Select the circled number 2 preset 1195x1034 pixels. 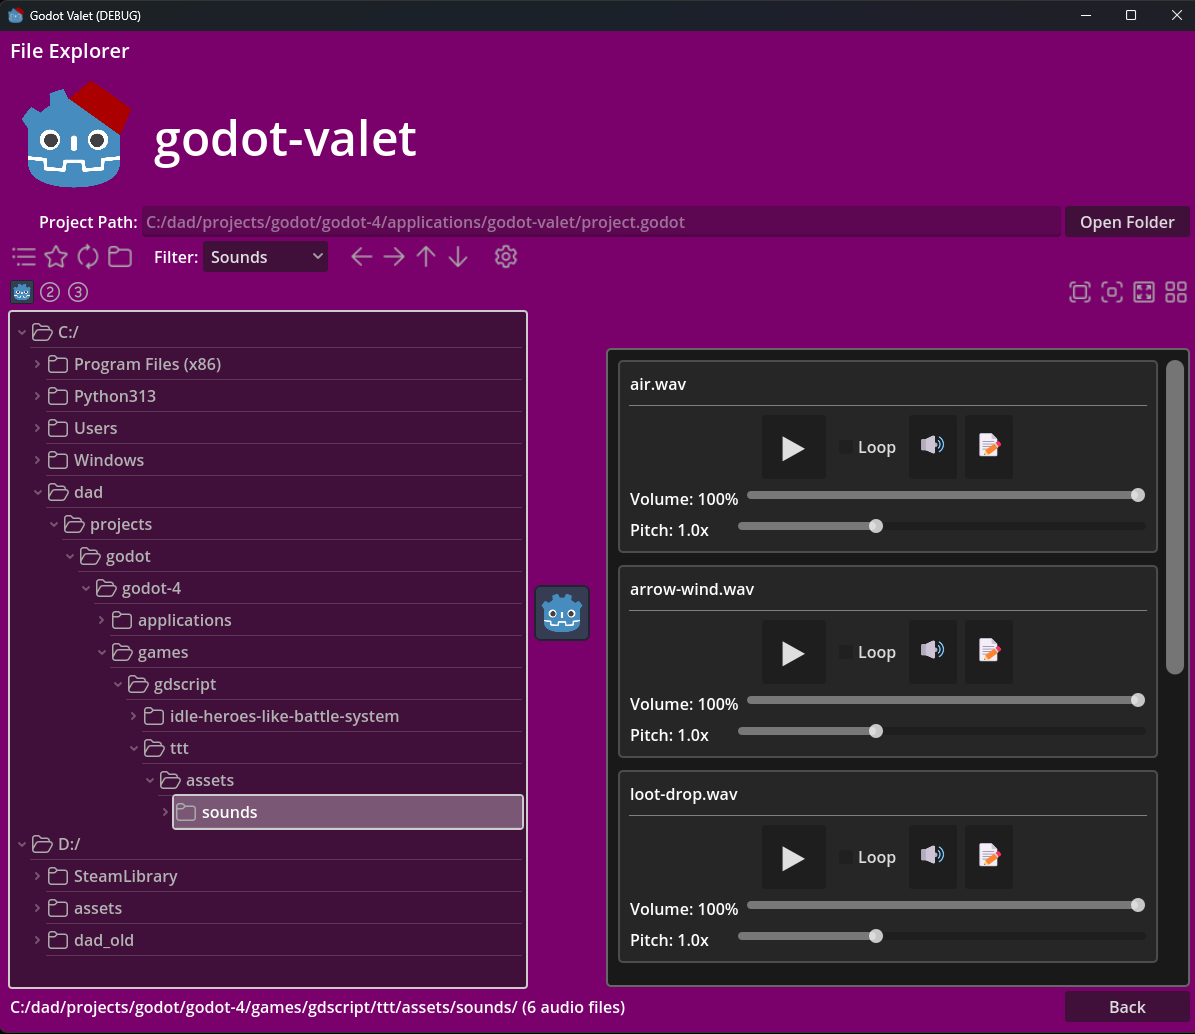(50, 292)
